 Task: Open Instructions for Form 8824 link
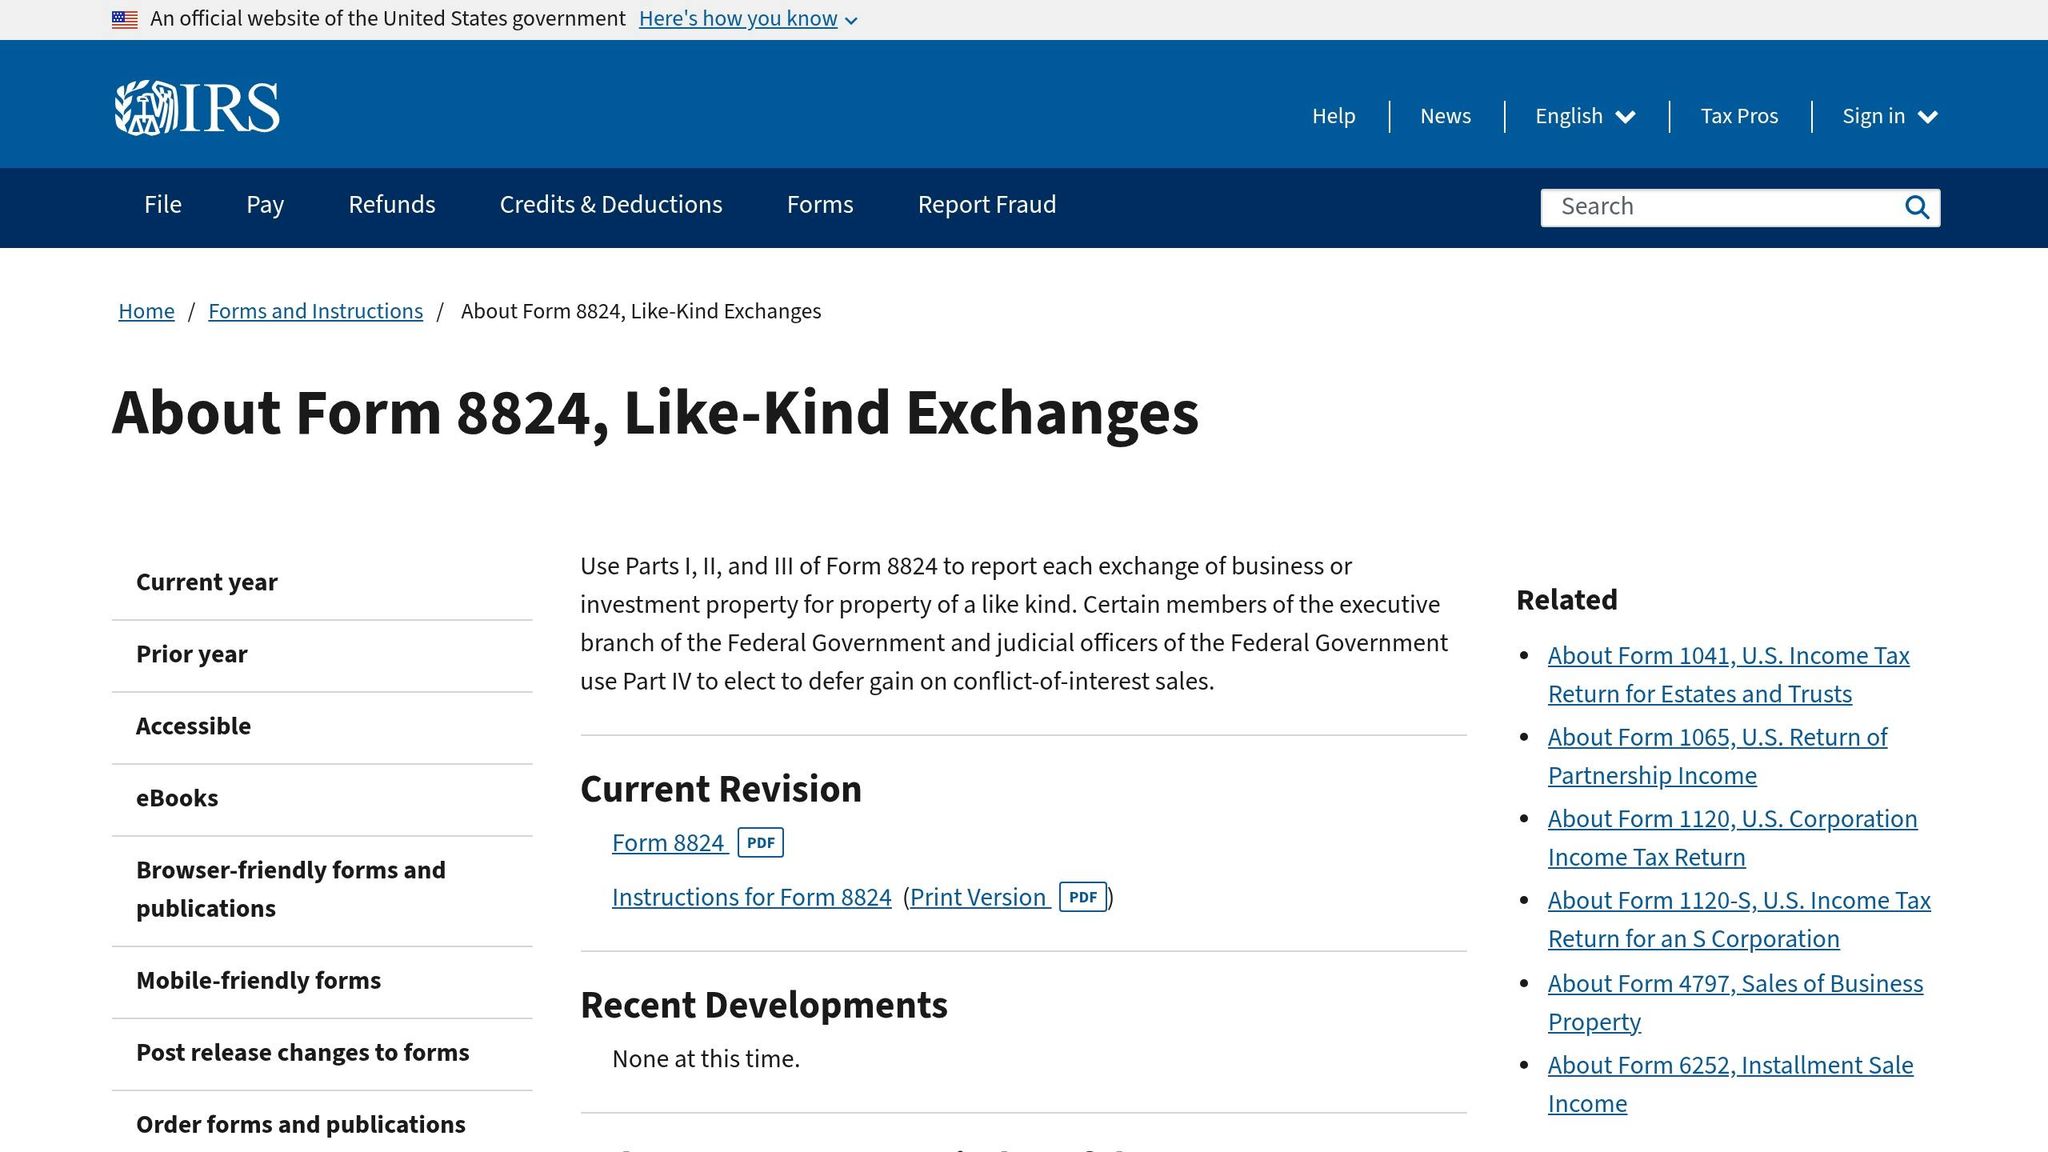(x=751, y=898)
